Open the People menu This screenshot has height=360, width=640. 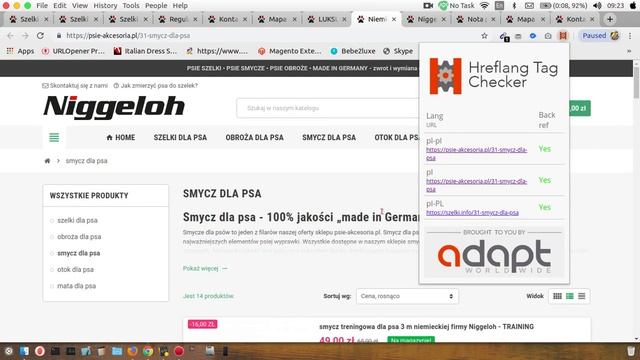[x=156, y=5]
